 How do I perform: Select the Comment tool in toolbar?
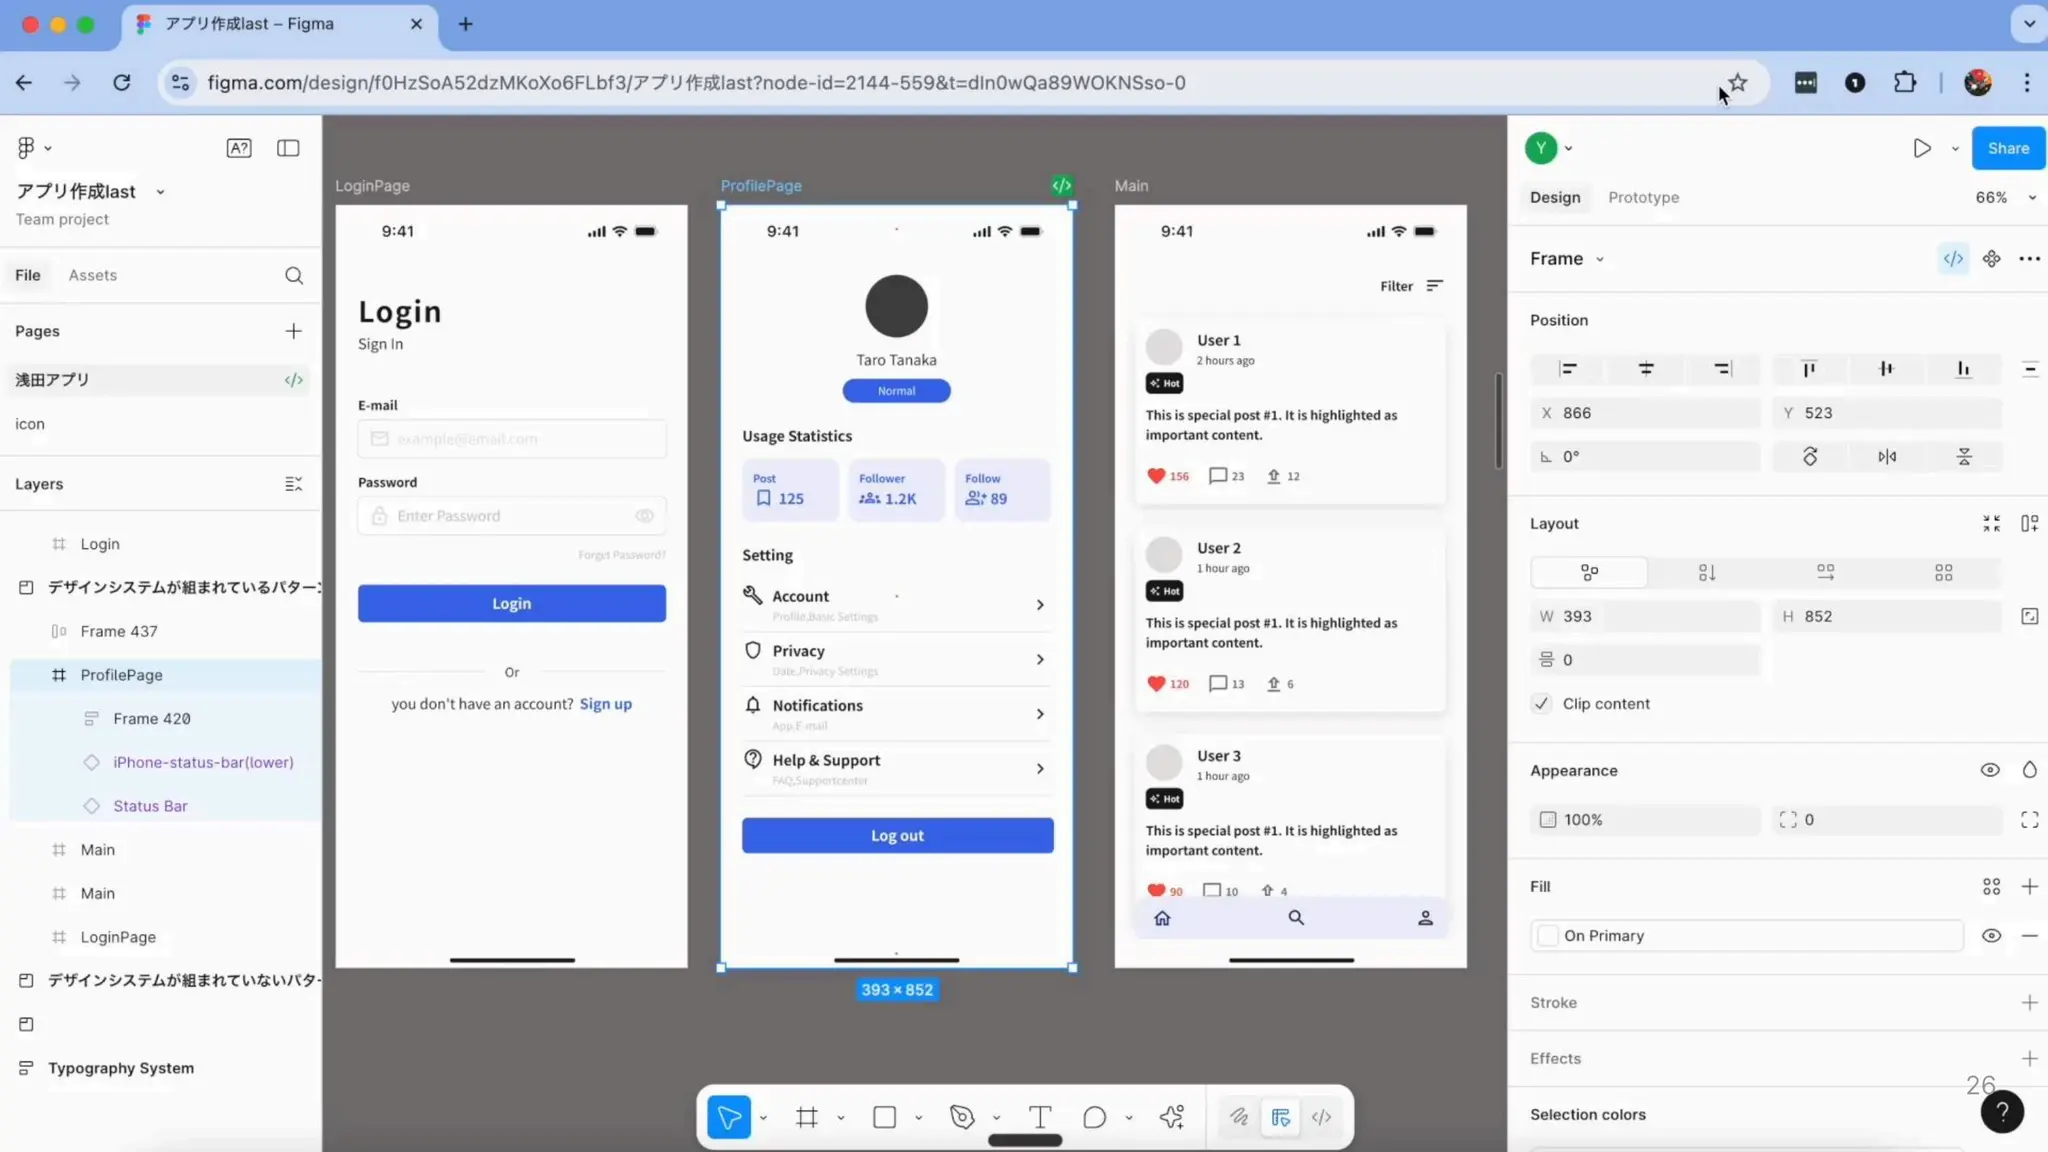[1094, 1117]
